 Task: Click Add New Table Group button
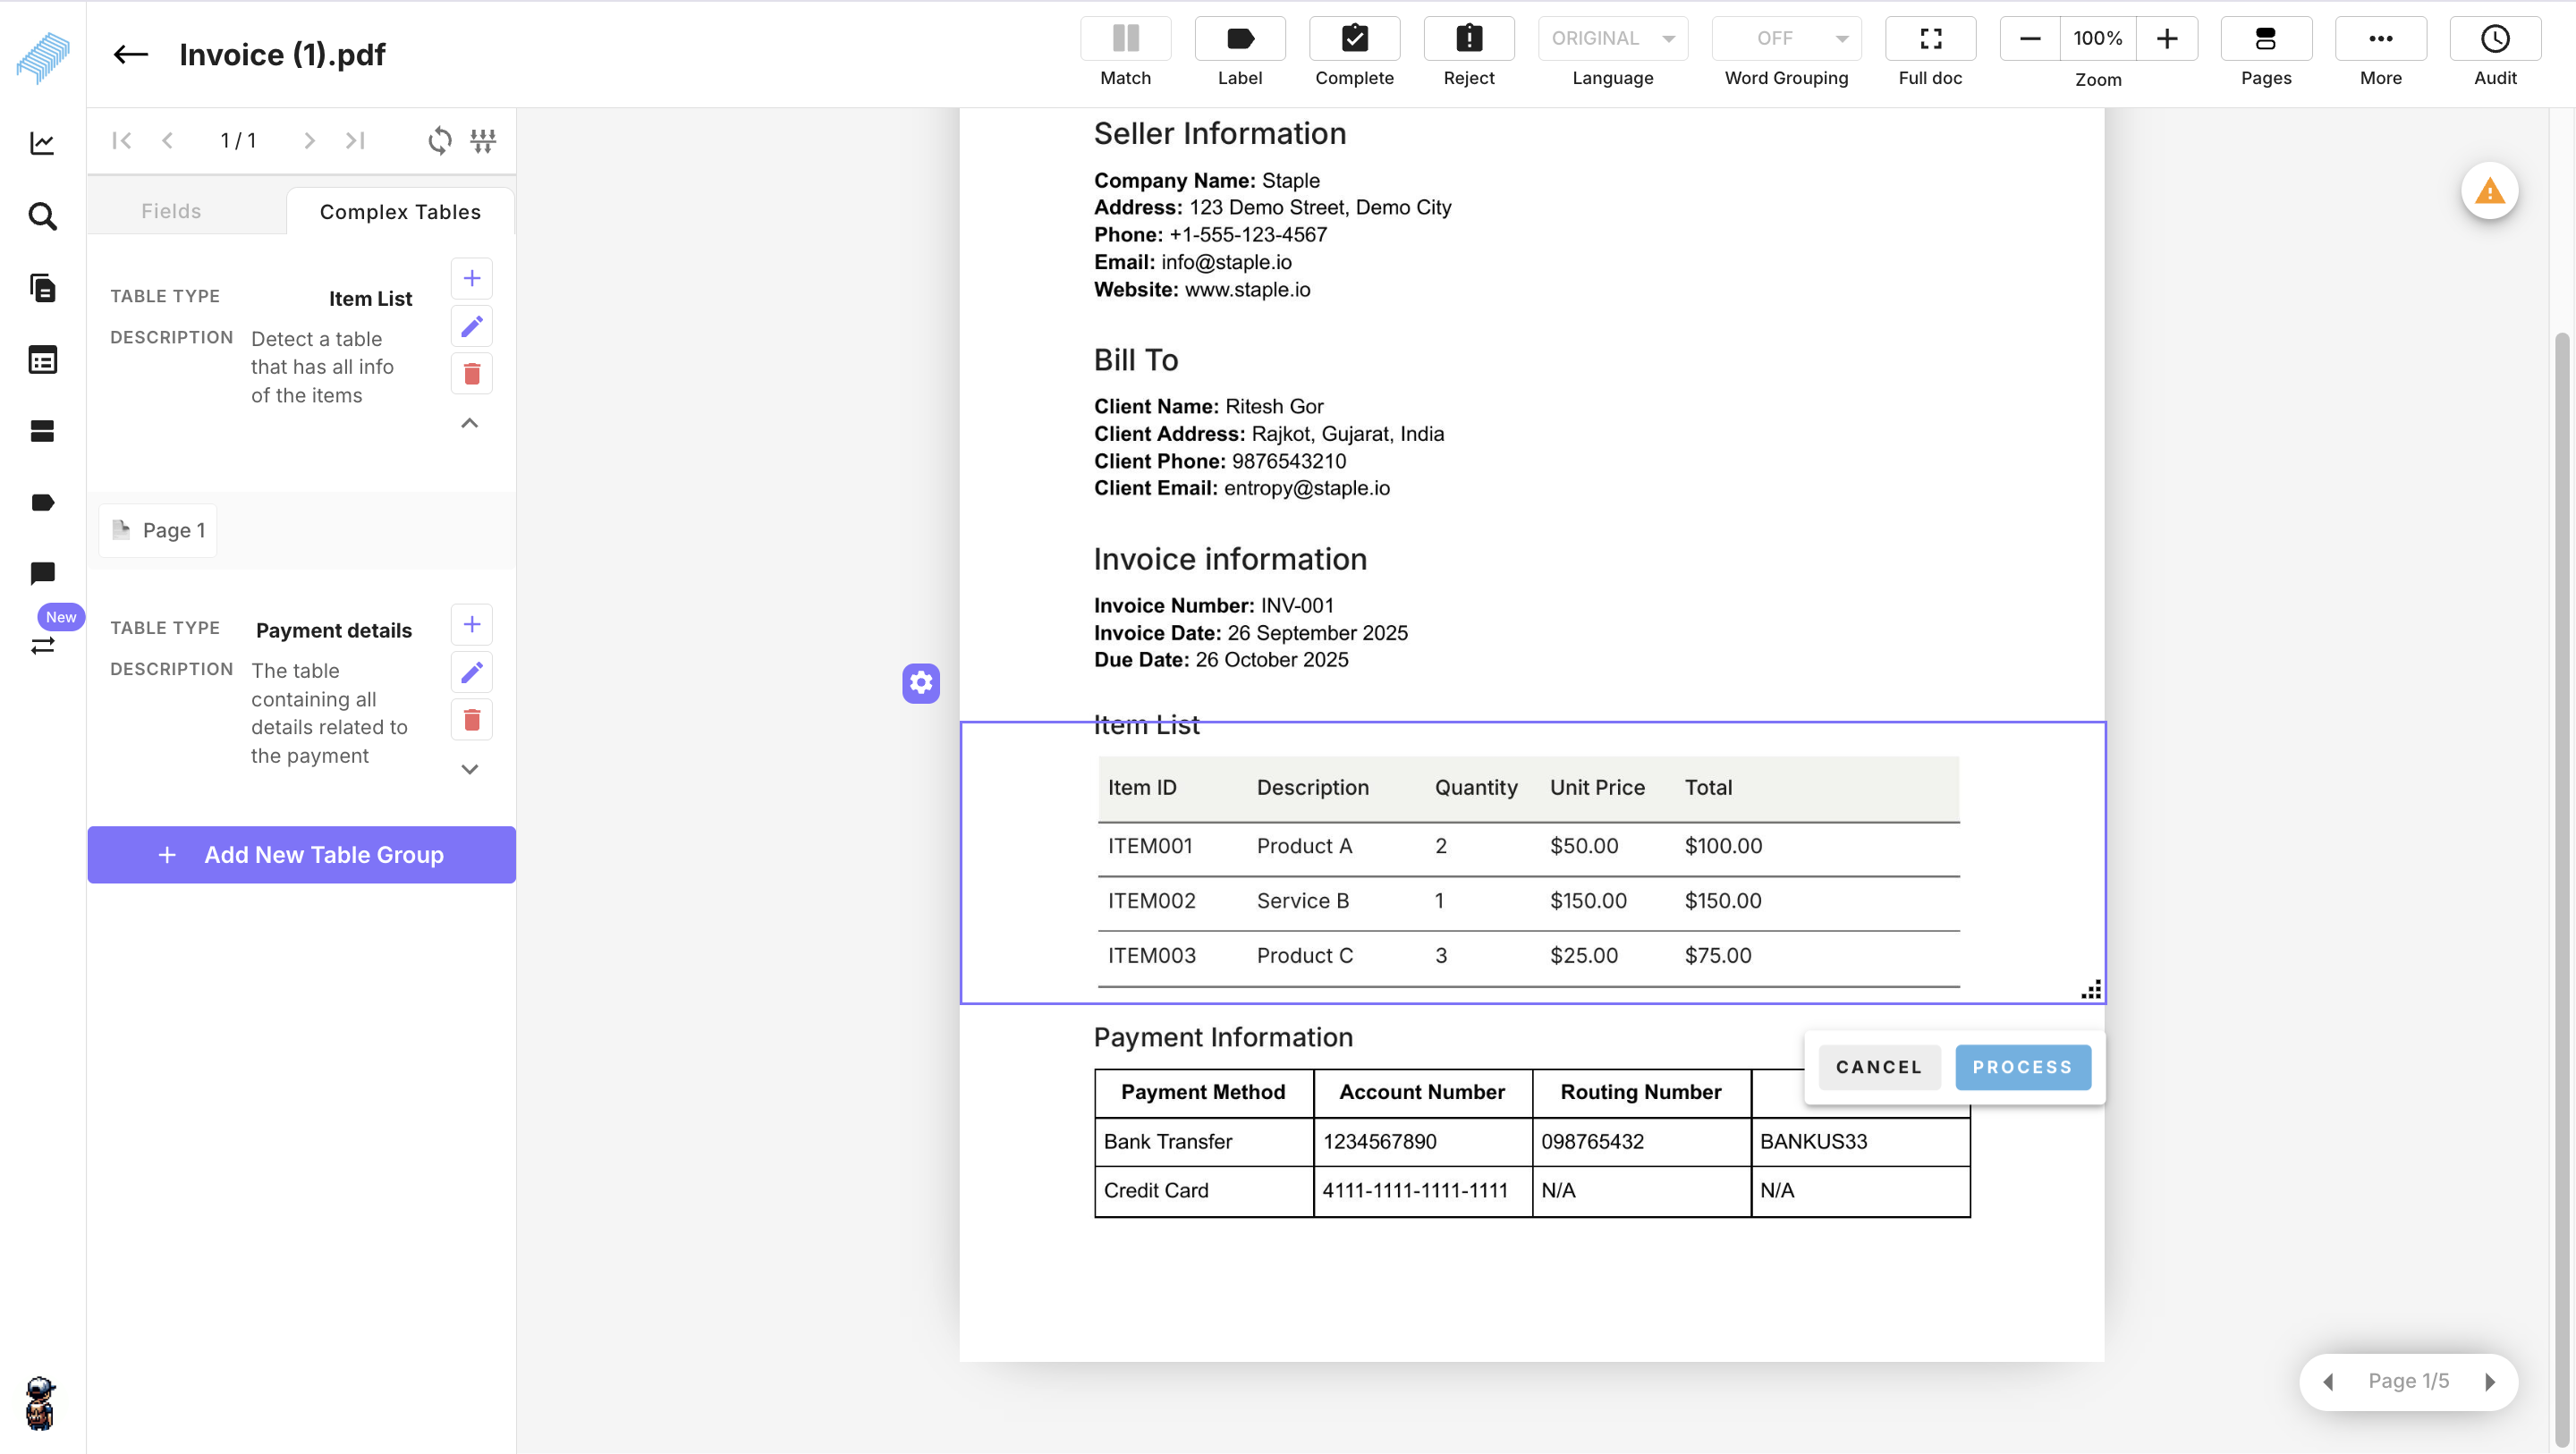click(x=301, y=854)
